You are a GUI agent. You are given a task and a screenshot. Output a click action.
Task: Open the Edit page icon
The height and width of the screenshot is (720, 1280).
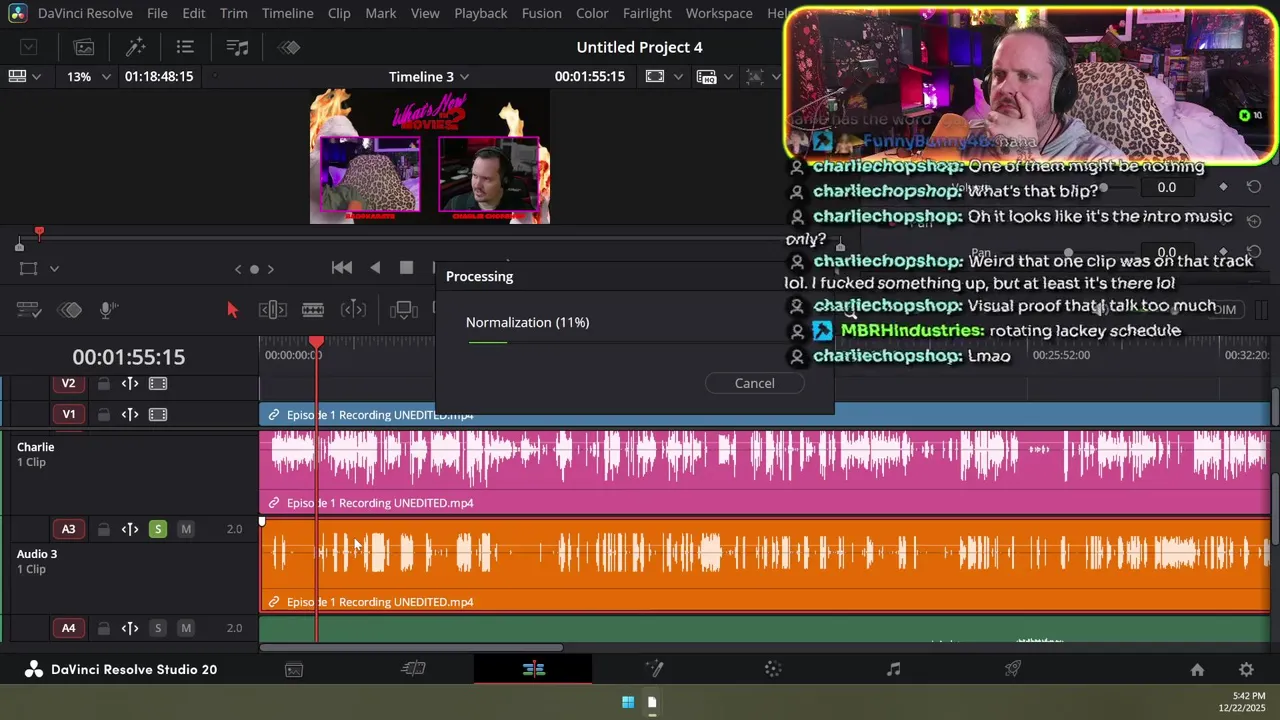533,670
